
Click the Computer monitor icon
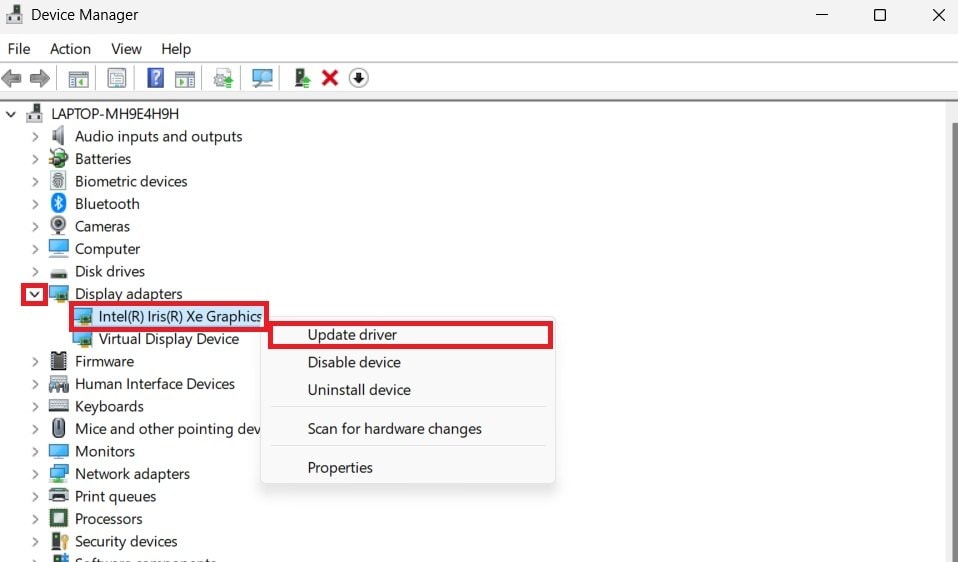click(x=59, y=249)
